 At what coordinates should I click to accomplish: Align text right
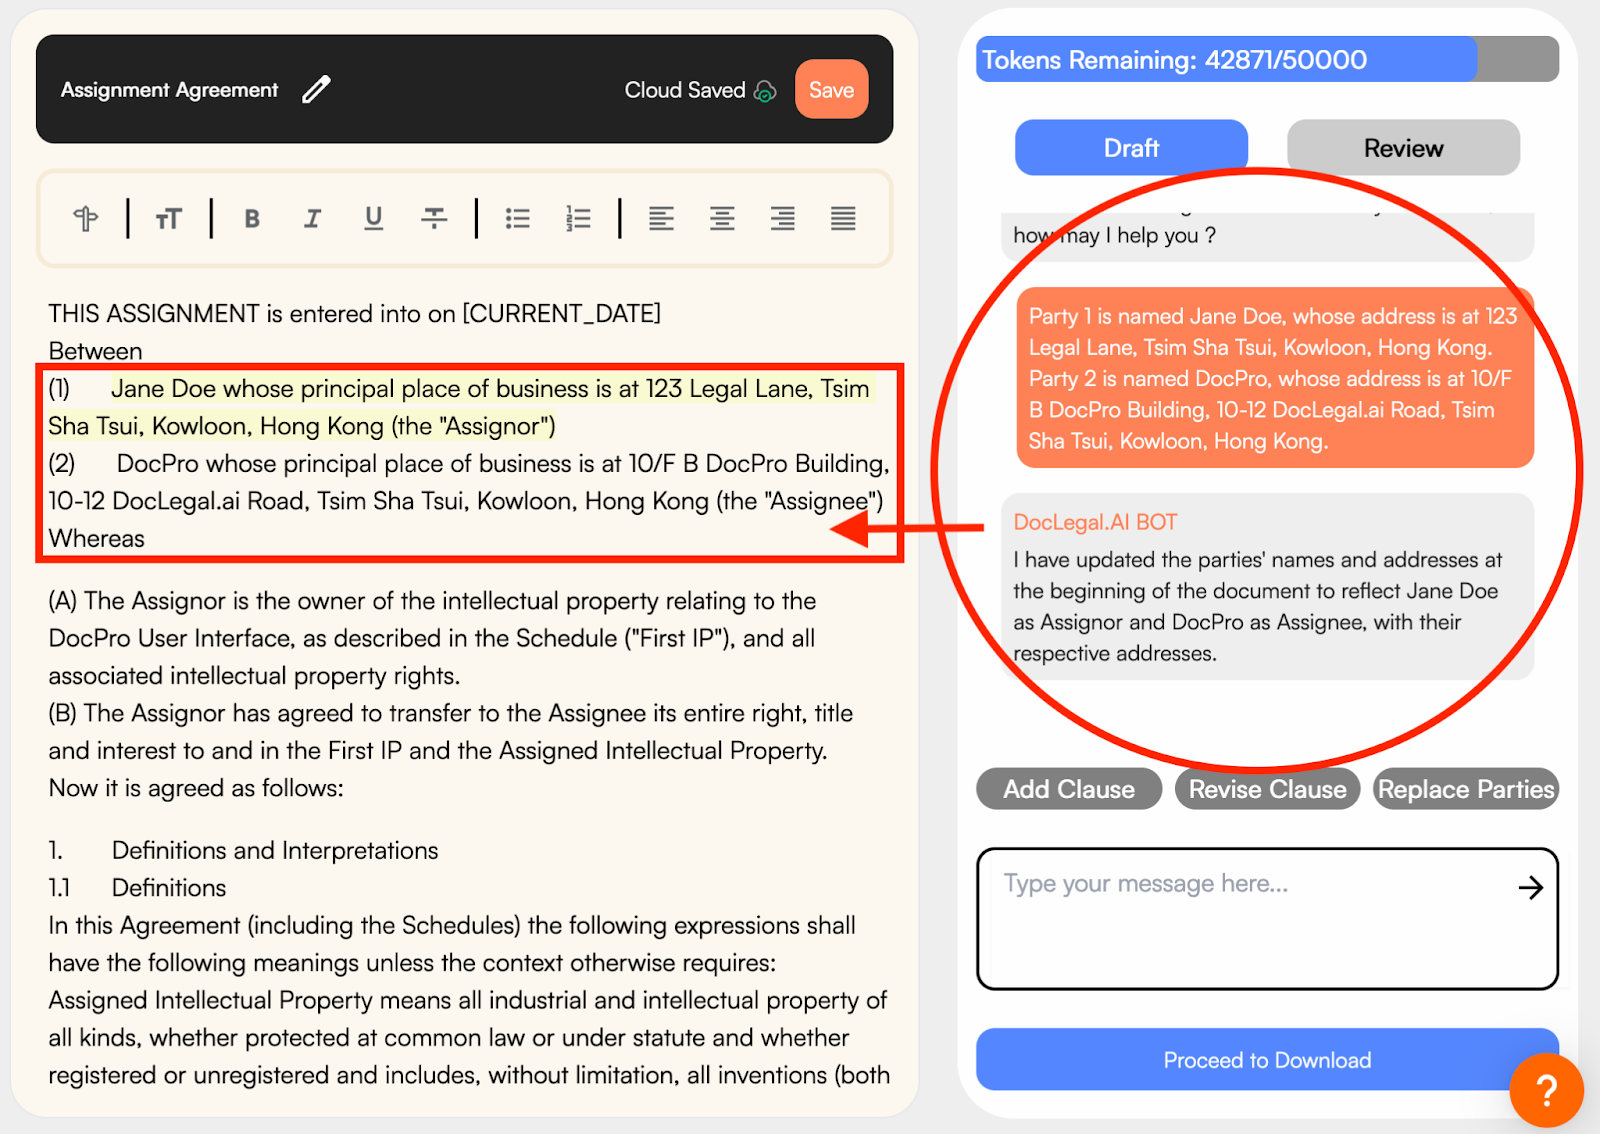click(783, 218)
